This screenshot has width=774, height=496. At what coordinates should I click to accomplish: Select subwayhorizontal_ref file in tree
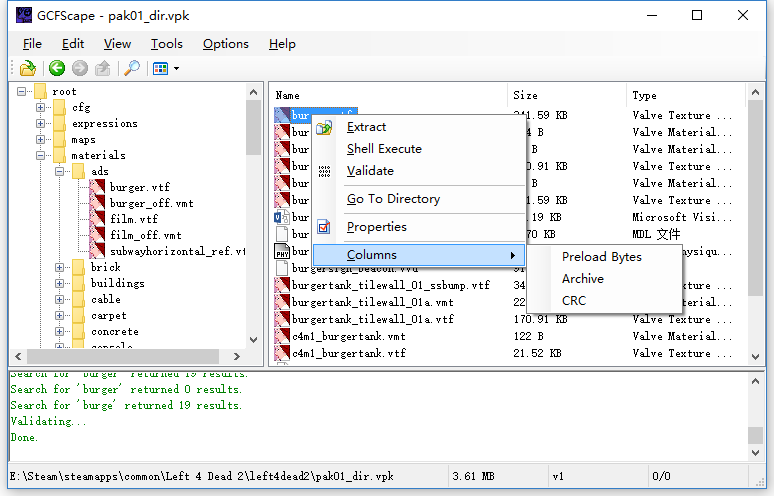click(x=177, y=251)
